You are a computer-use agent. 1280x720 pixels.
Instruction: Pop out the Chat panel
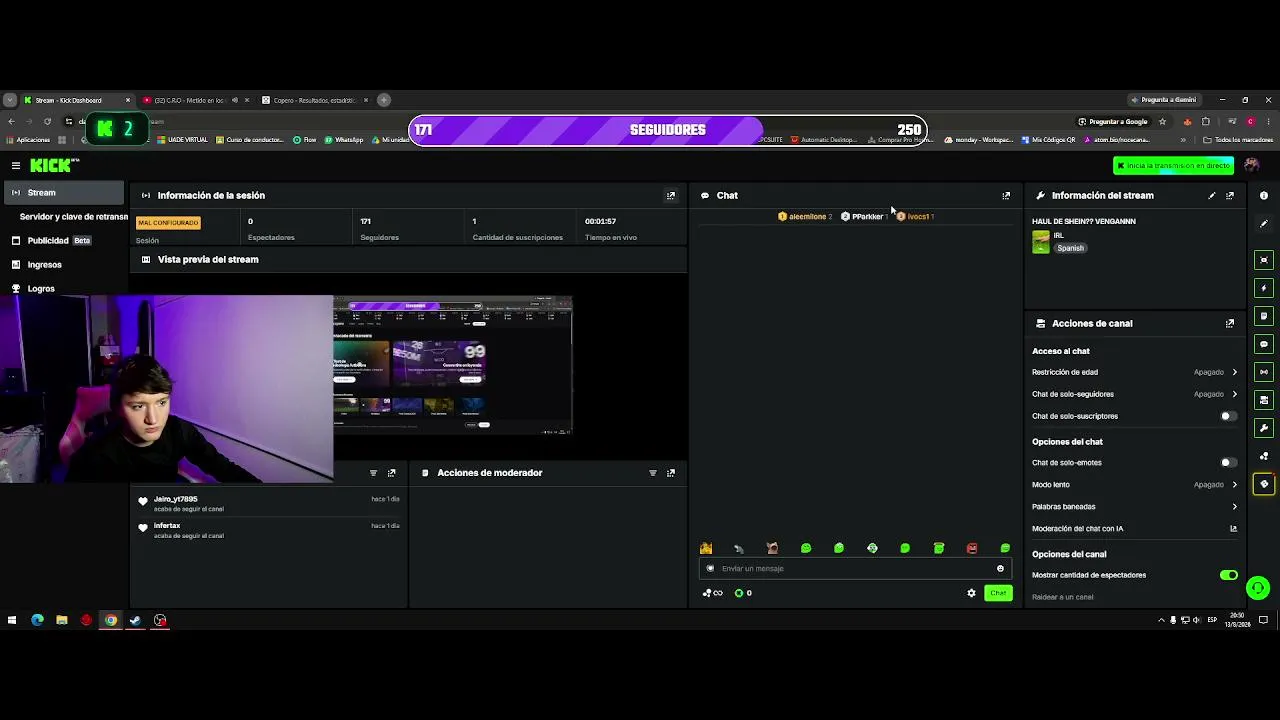1006,196
